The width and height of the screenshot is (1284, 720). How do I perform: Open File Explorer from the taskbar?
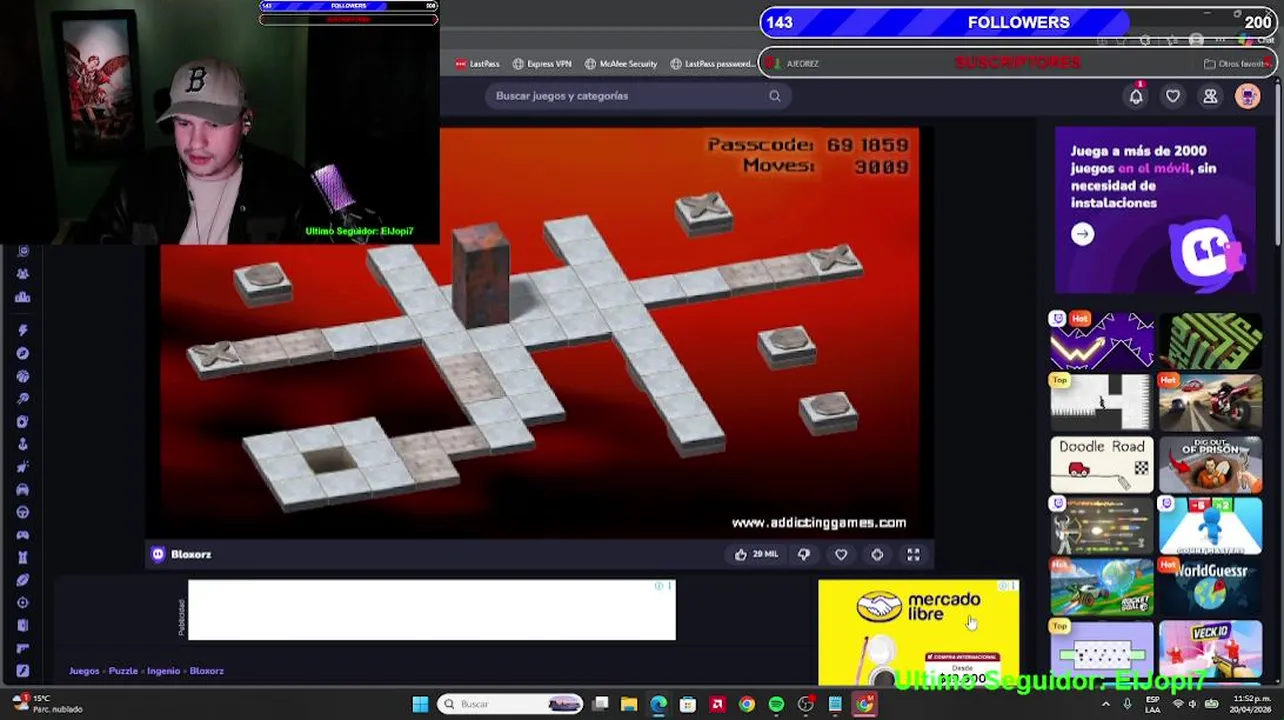pyautogui.click(x=629, y=704)
